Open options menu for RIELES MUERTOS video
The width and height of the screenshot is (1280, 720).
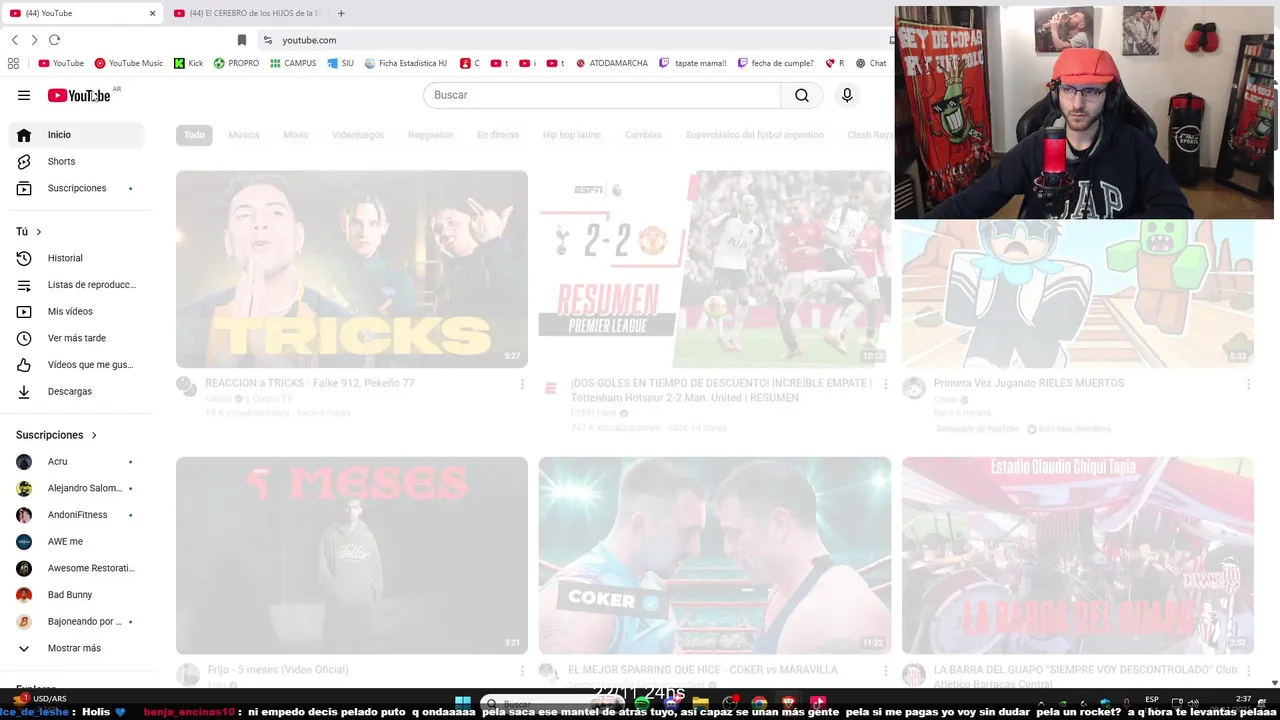(x=1248, y=384)
